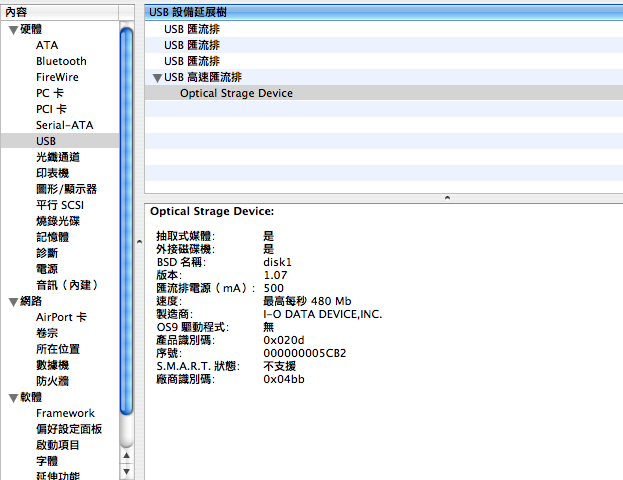
Task: Select ATA in the sidebar
Action: coord(47,45)
